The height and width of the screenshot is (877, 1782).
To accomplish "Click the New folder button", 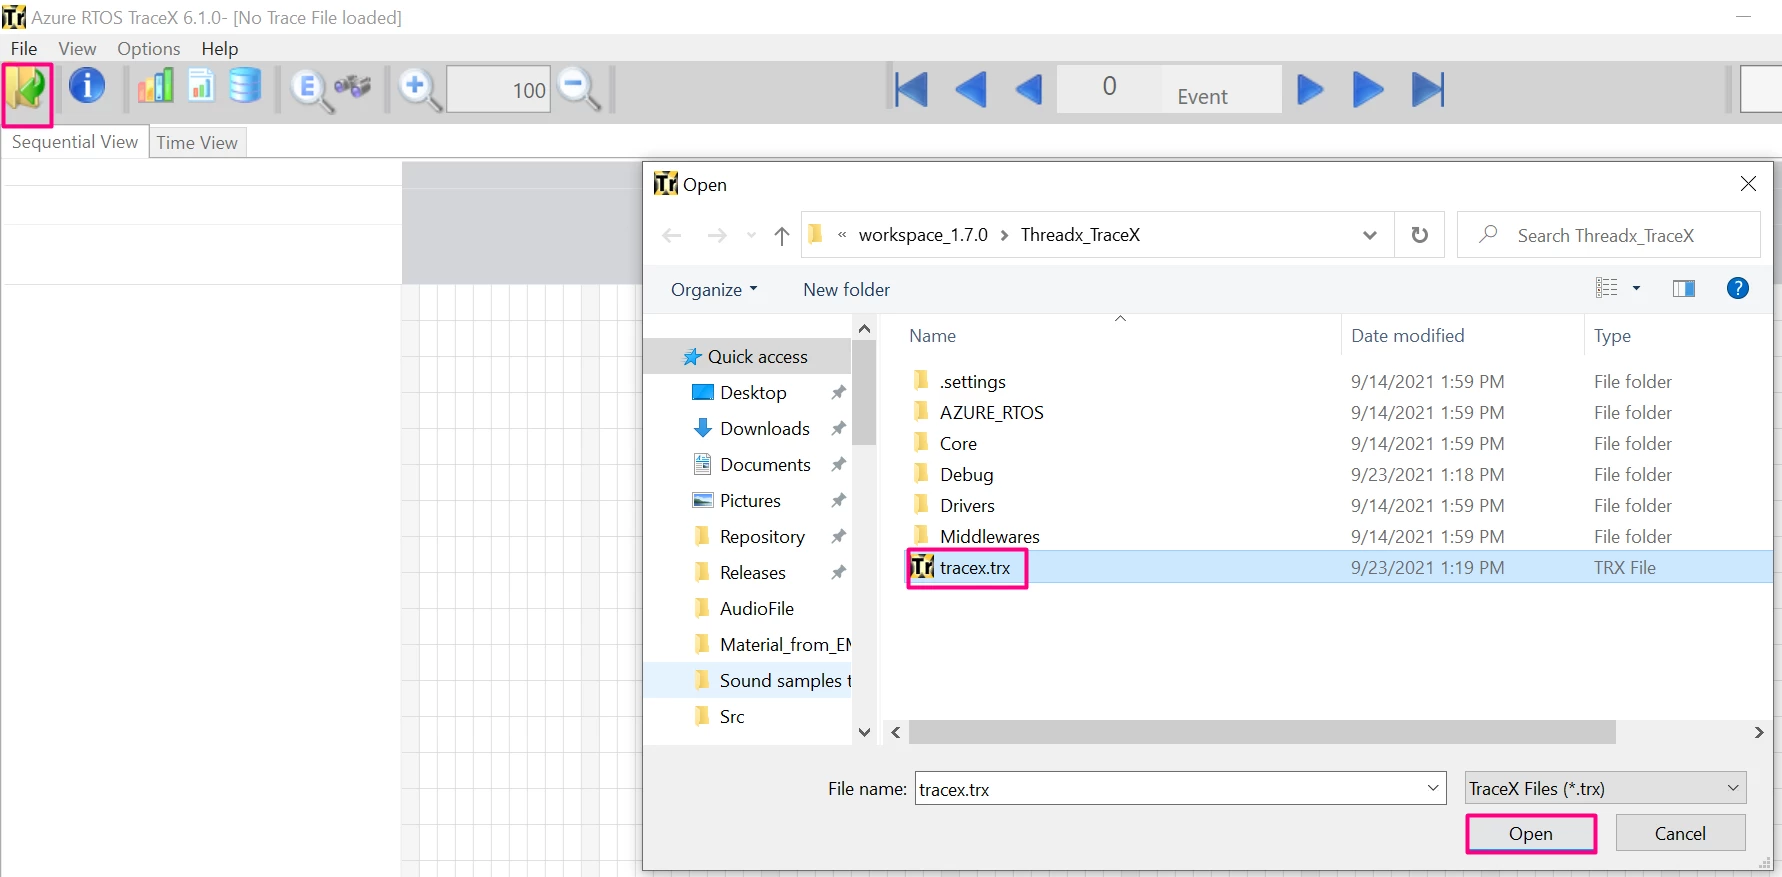I will (846, 290).
